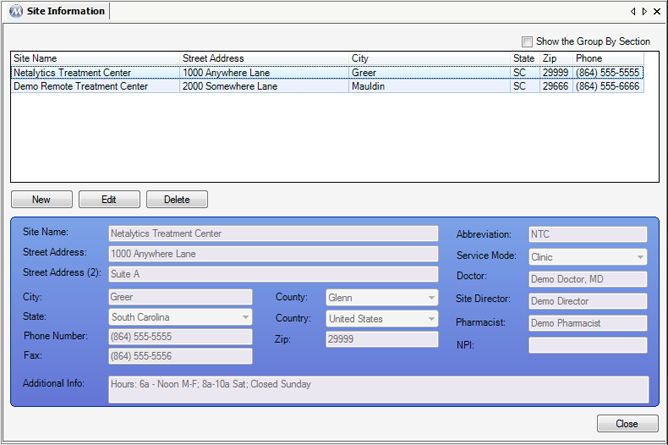Click the (864) 555-5555 phone grid cell

tap(608, 72)
